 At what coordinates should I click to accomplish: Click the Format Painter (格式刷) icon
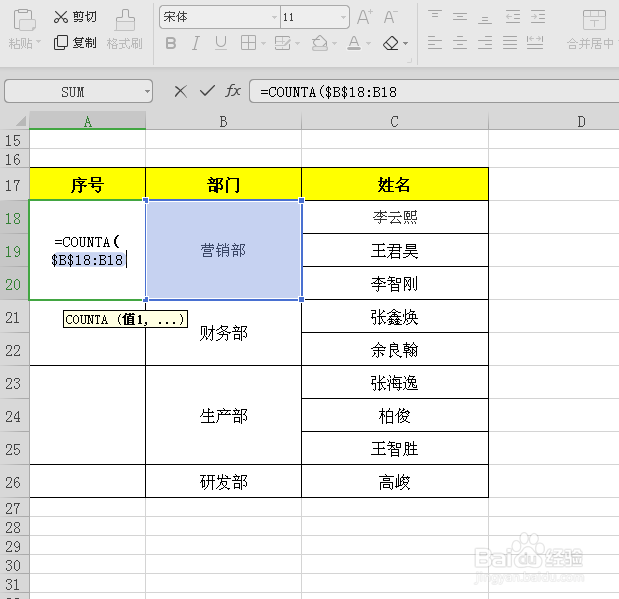click(125, 20)
